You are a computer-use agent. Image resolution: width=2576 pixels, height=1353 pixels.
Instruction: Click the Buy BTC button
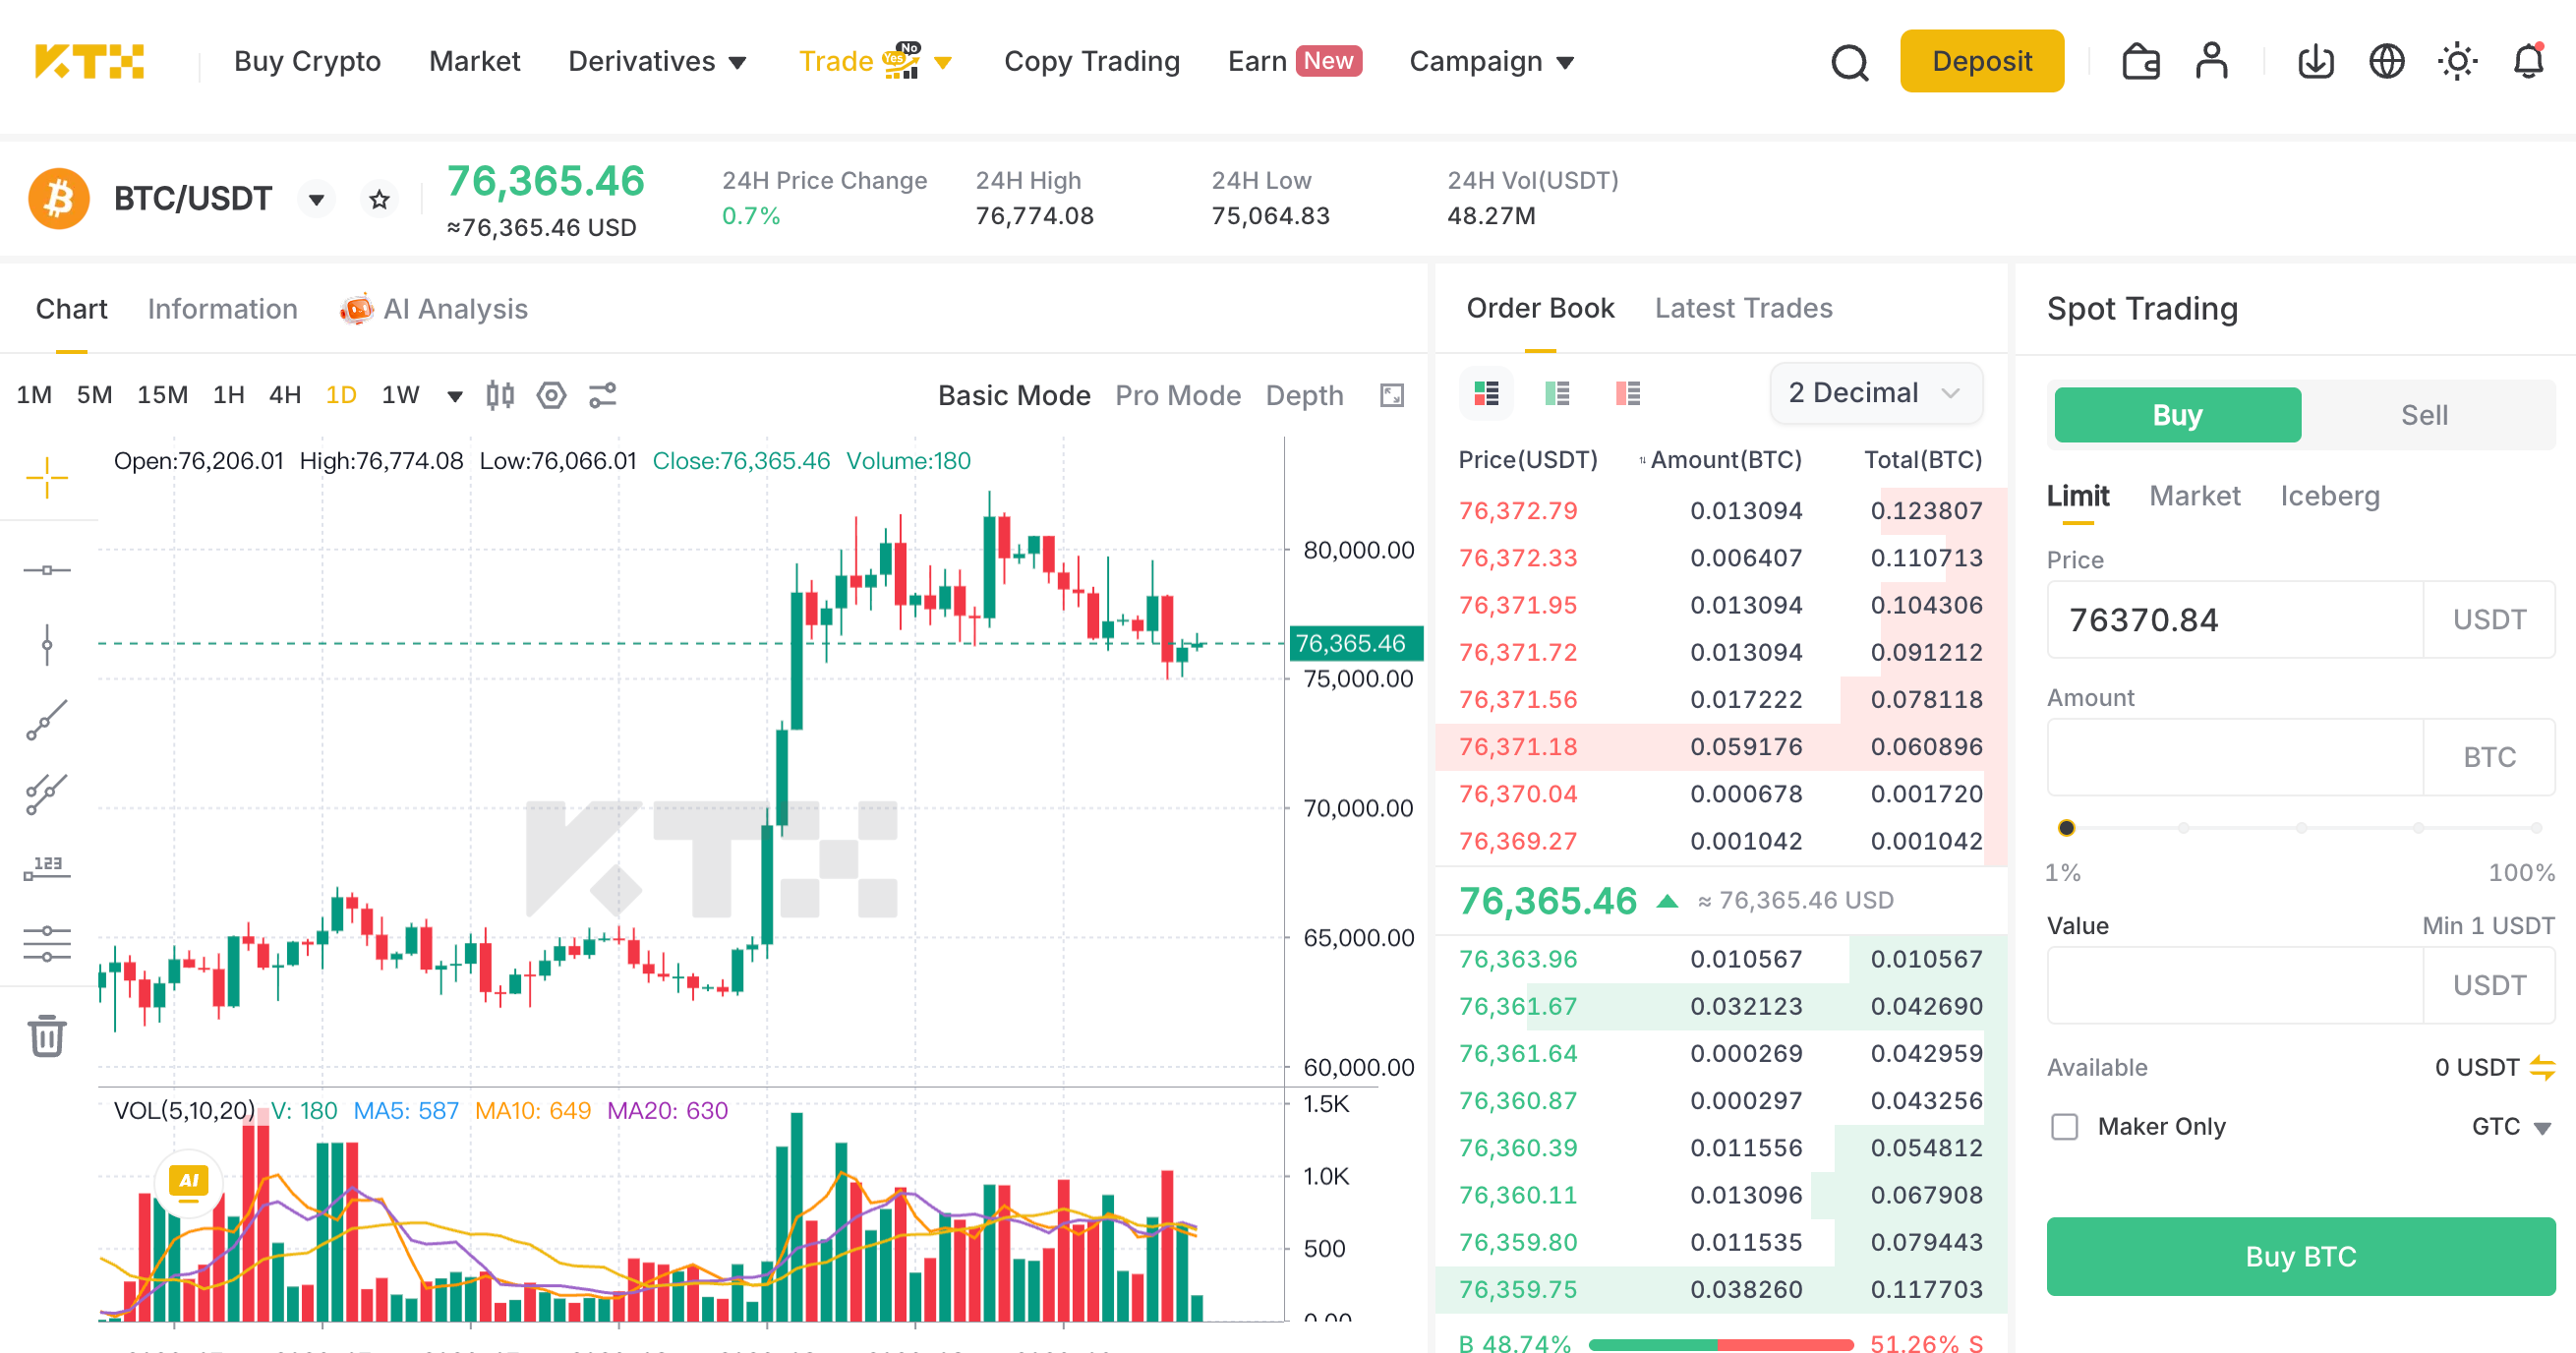click(x=2300, y=1257)
